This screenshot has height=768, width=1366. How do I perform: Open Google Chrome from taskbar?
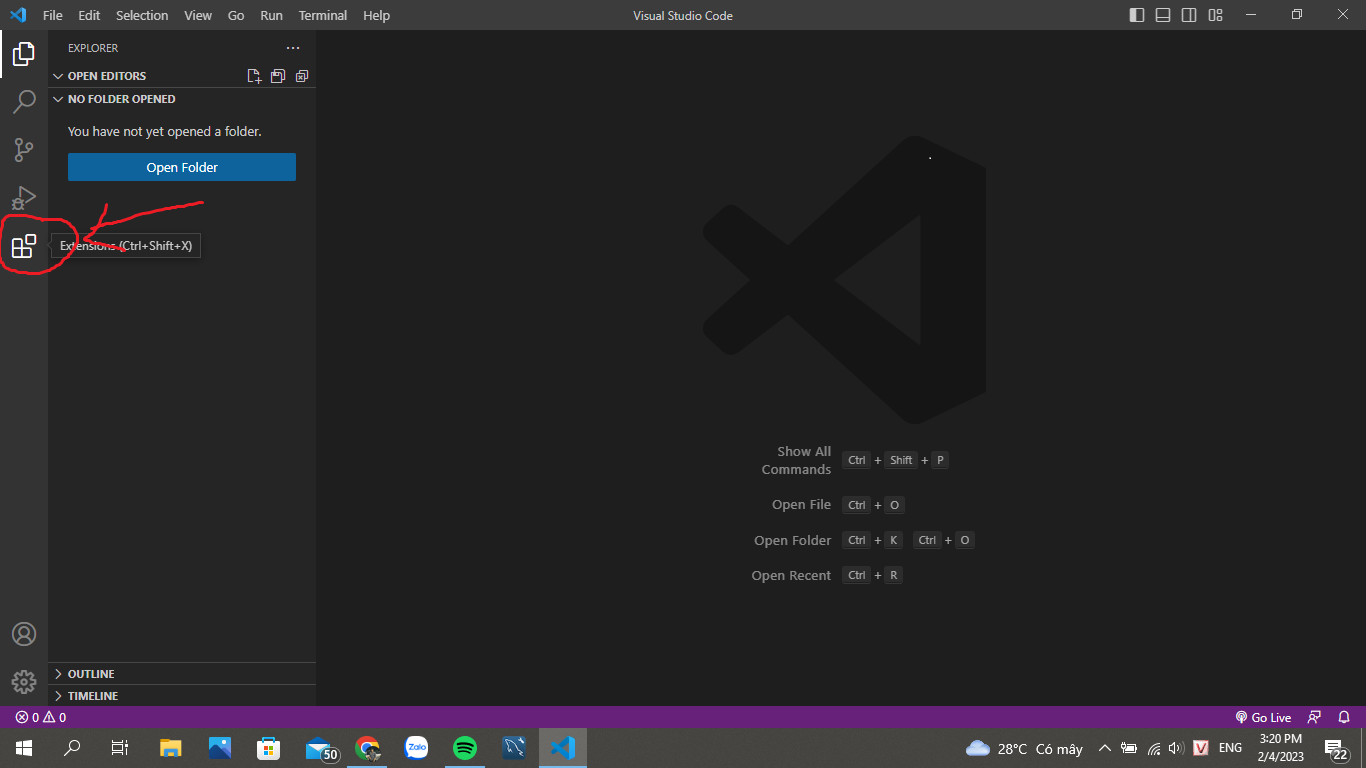click(367, 748)
